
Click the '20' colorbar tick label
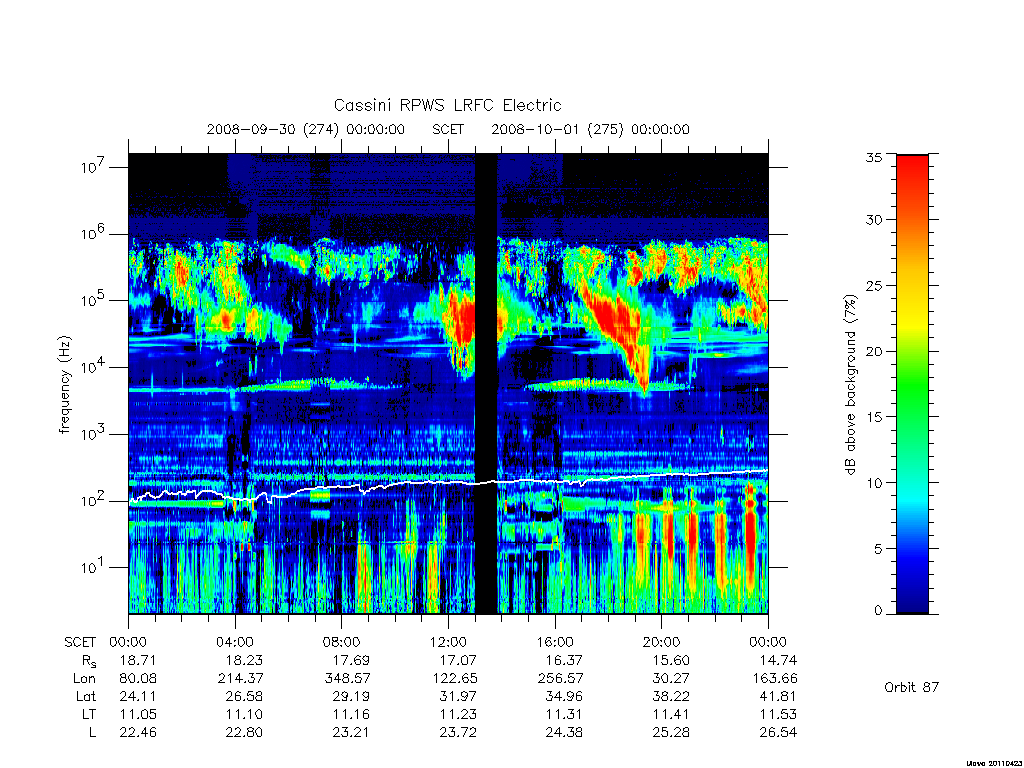874,351
